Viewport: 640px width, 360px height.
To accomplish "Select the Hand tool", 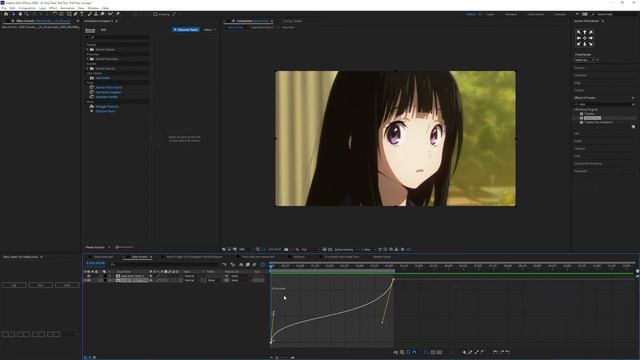I will [x=20, y=14].
